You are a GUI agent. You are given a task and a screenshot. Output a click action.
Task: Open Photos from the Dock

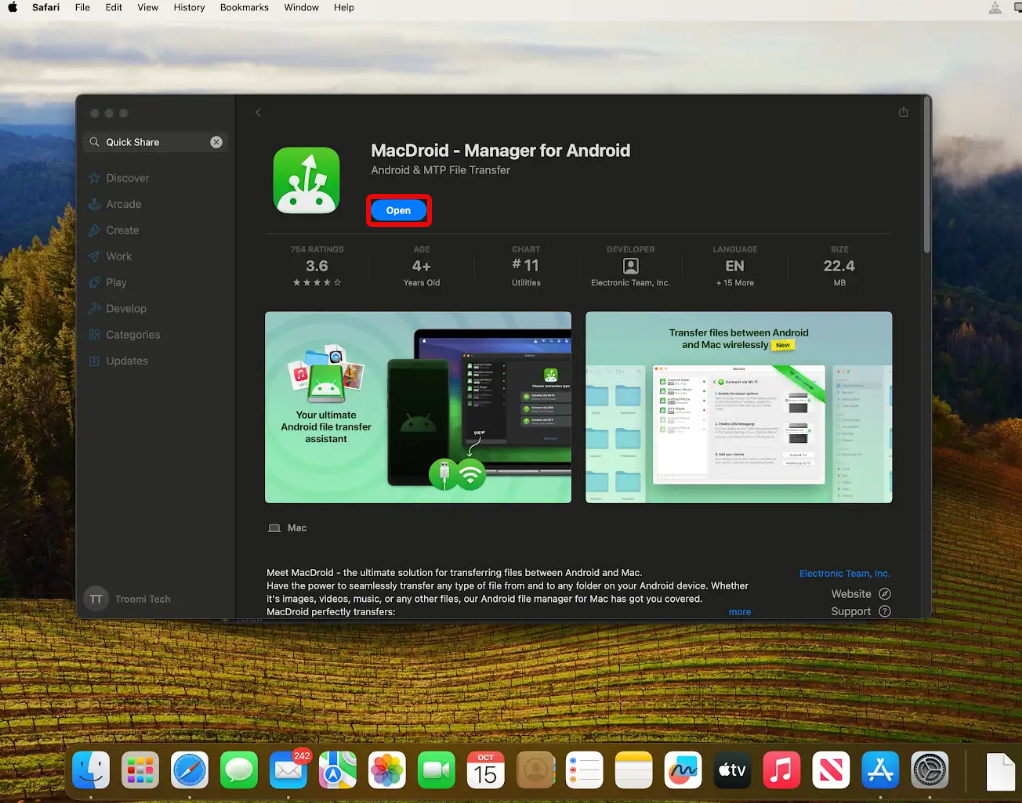[387, 770]
